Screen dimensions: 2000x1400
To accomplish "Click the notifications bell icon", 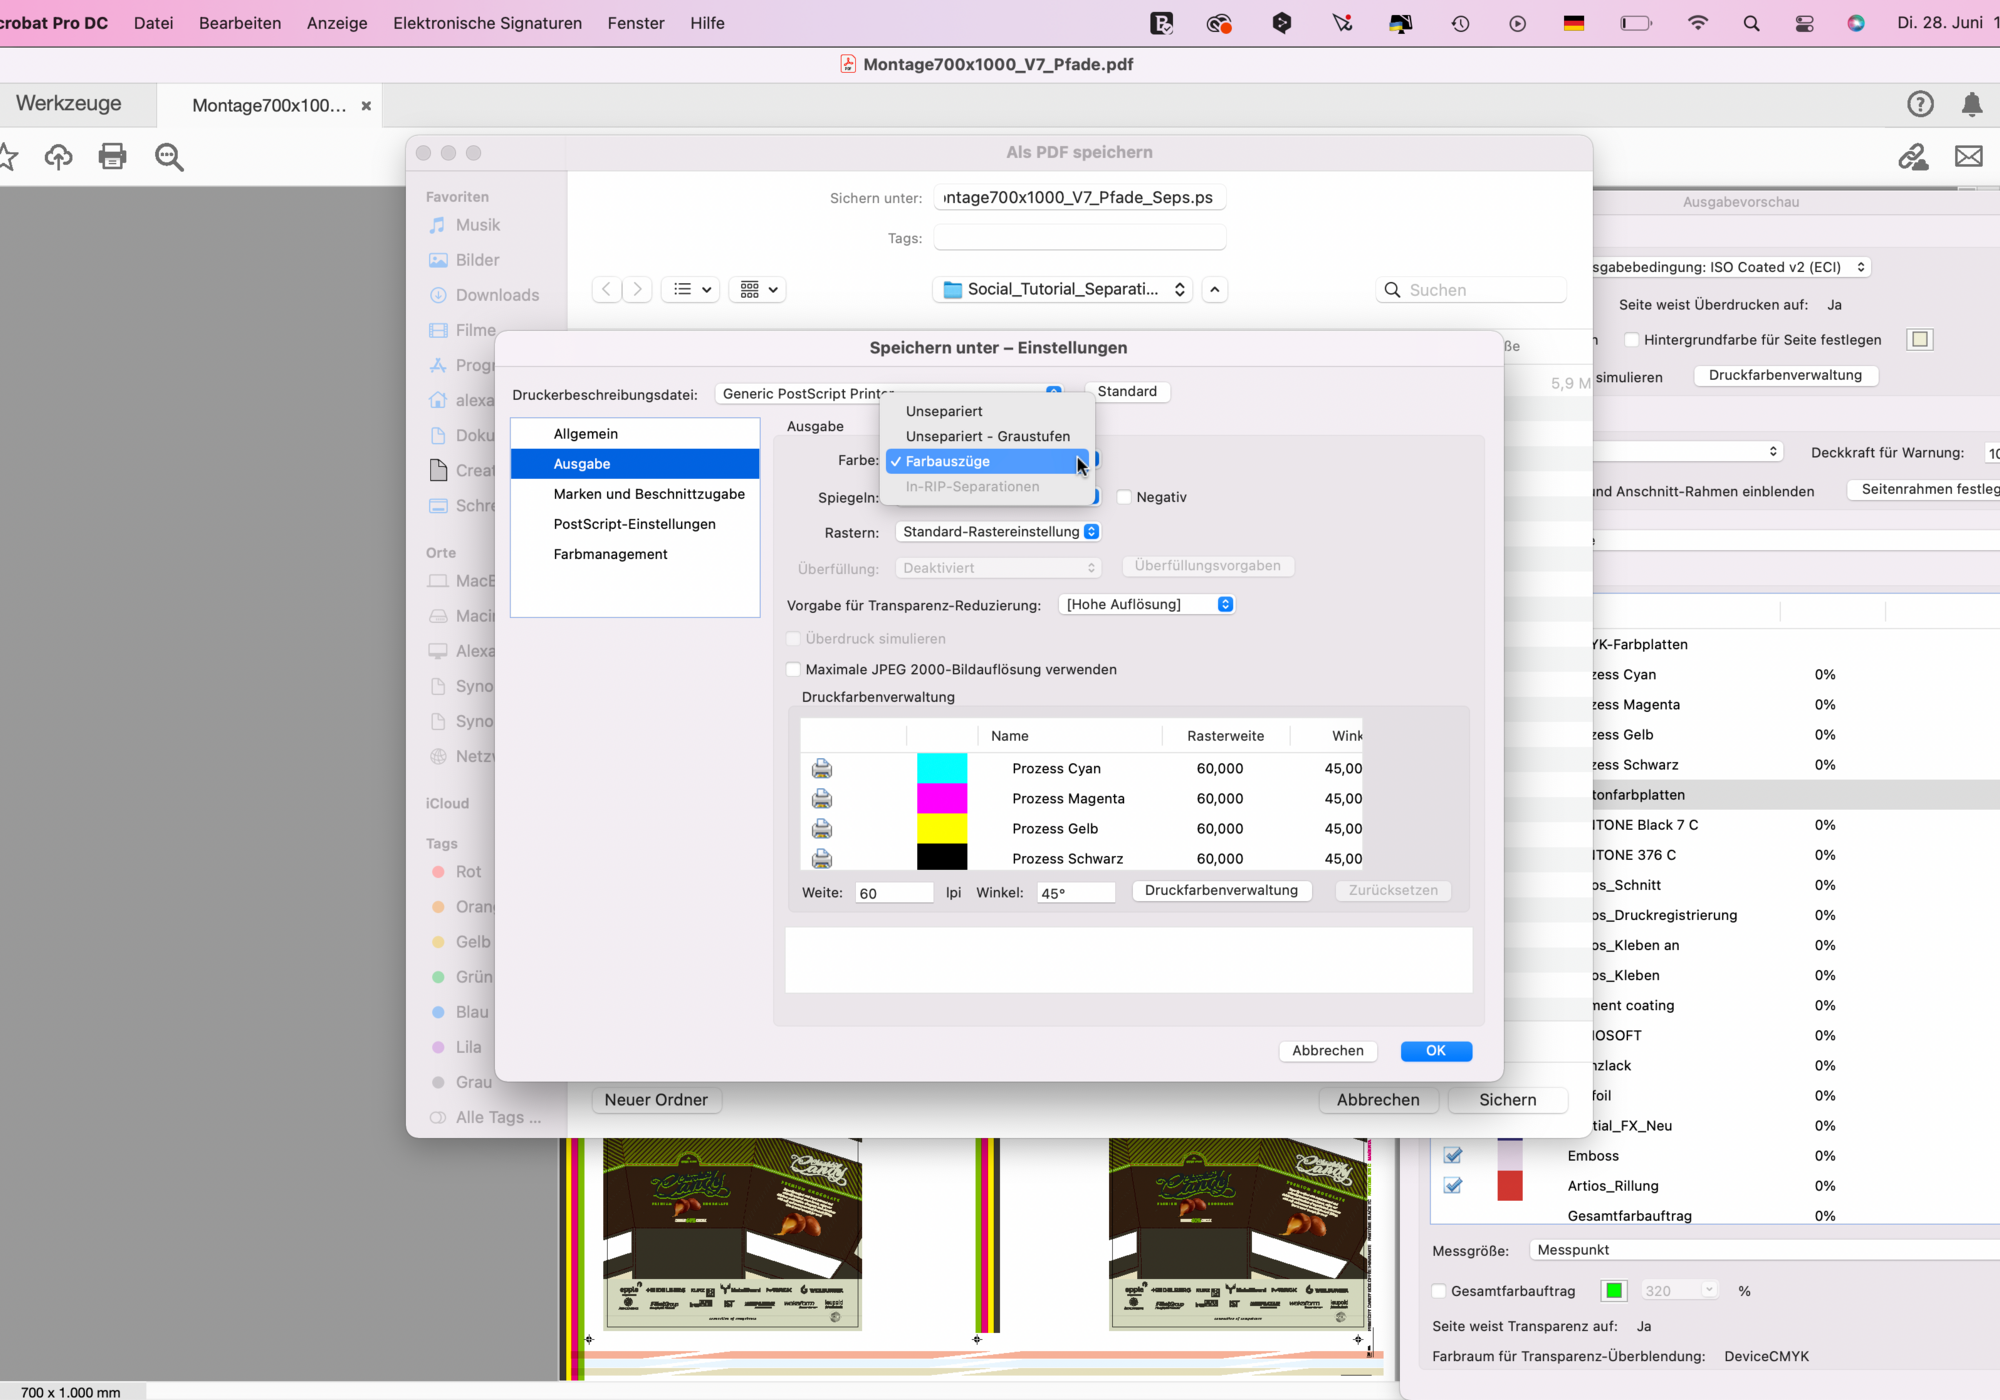I will point(1972,104).
